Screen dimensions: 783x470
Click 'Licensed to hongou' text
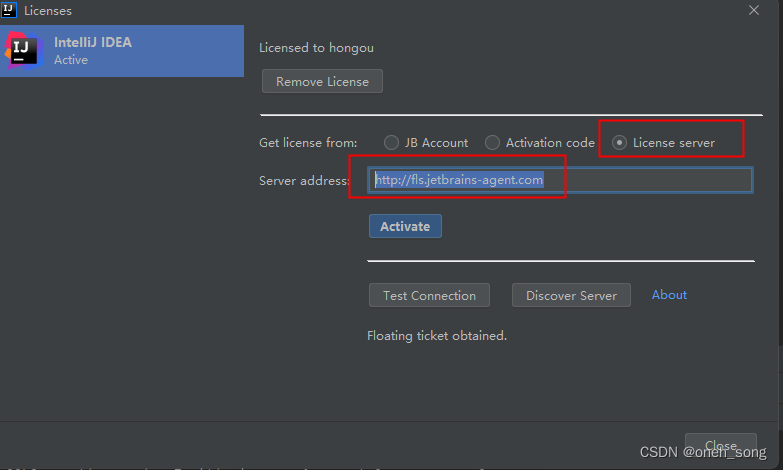click(316, 48)
